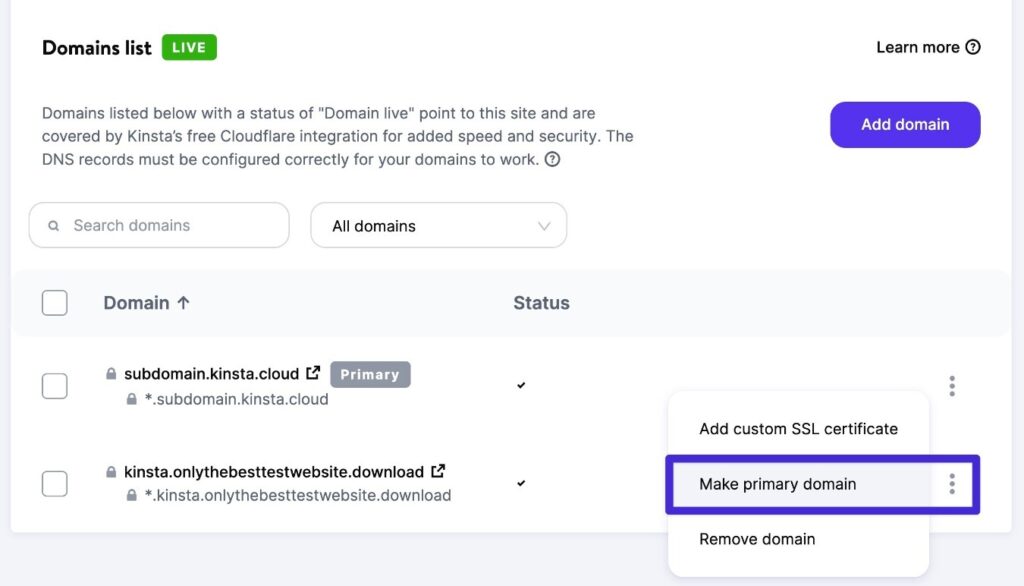The height and width of the screenshot is (586, 1024).
Task: Click the magnifier icon in the search field
Action: [54, 225]
